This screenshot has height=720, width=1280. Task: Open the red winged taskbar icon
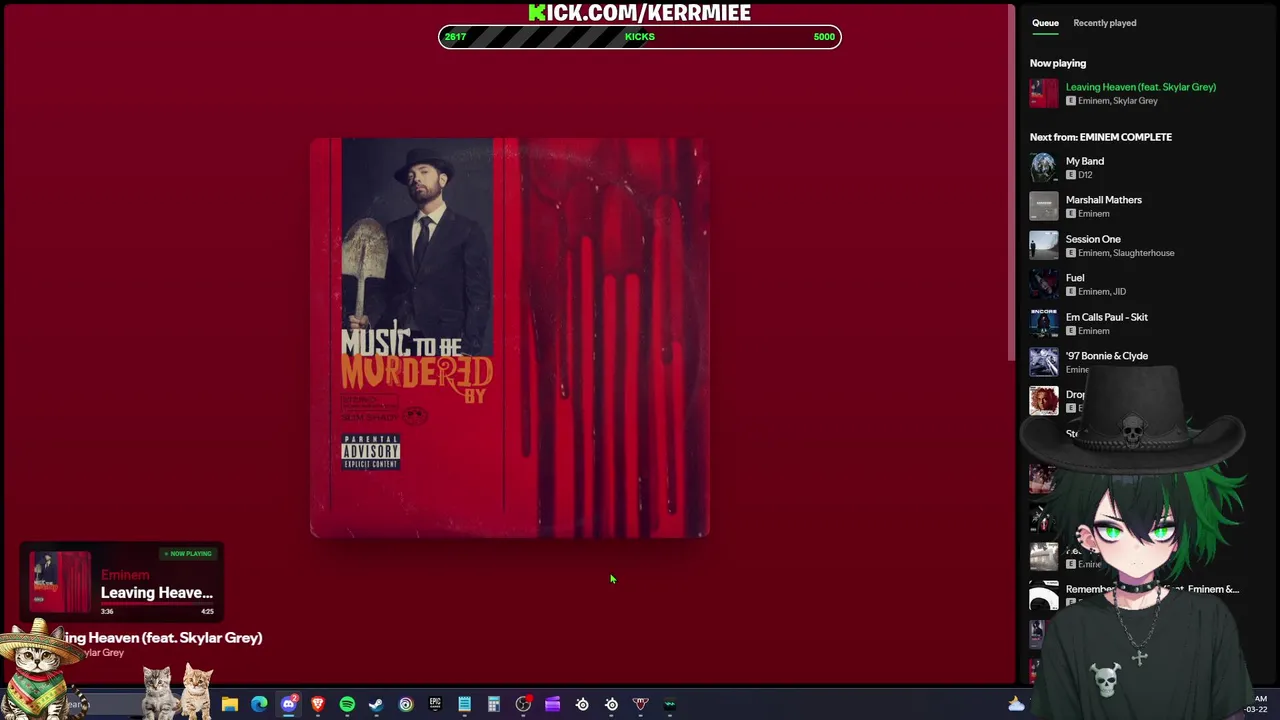point(641,704)
